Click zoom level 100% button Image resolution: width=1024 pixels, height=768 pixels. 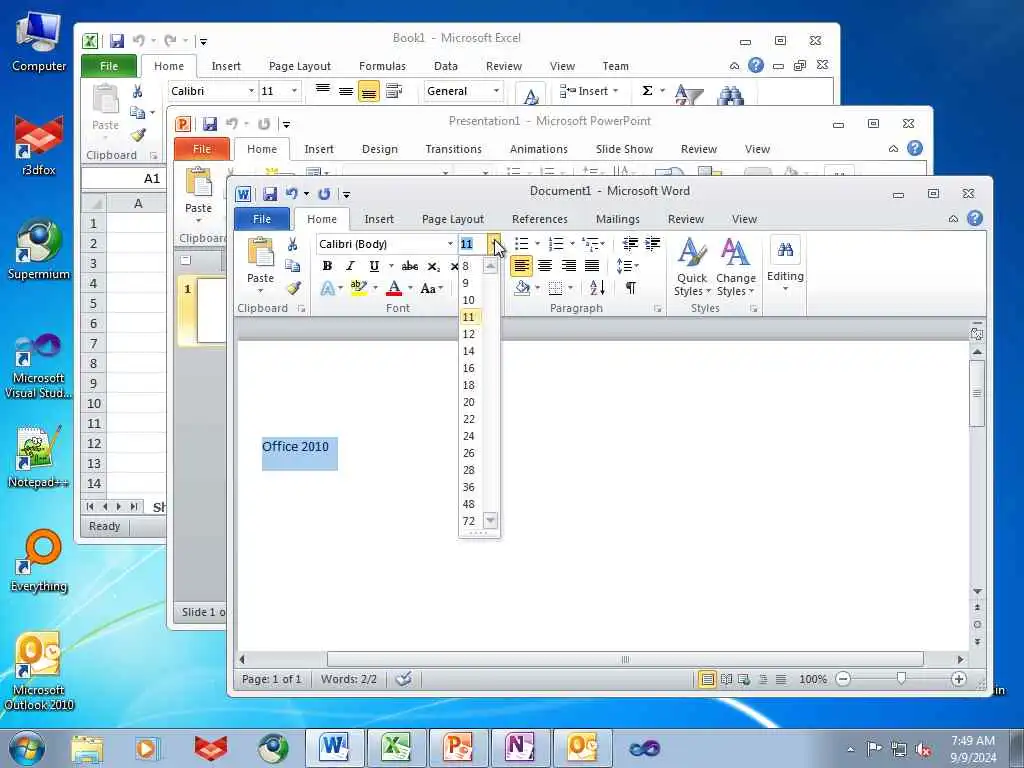pos(813,679)
